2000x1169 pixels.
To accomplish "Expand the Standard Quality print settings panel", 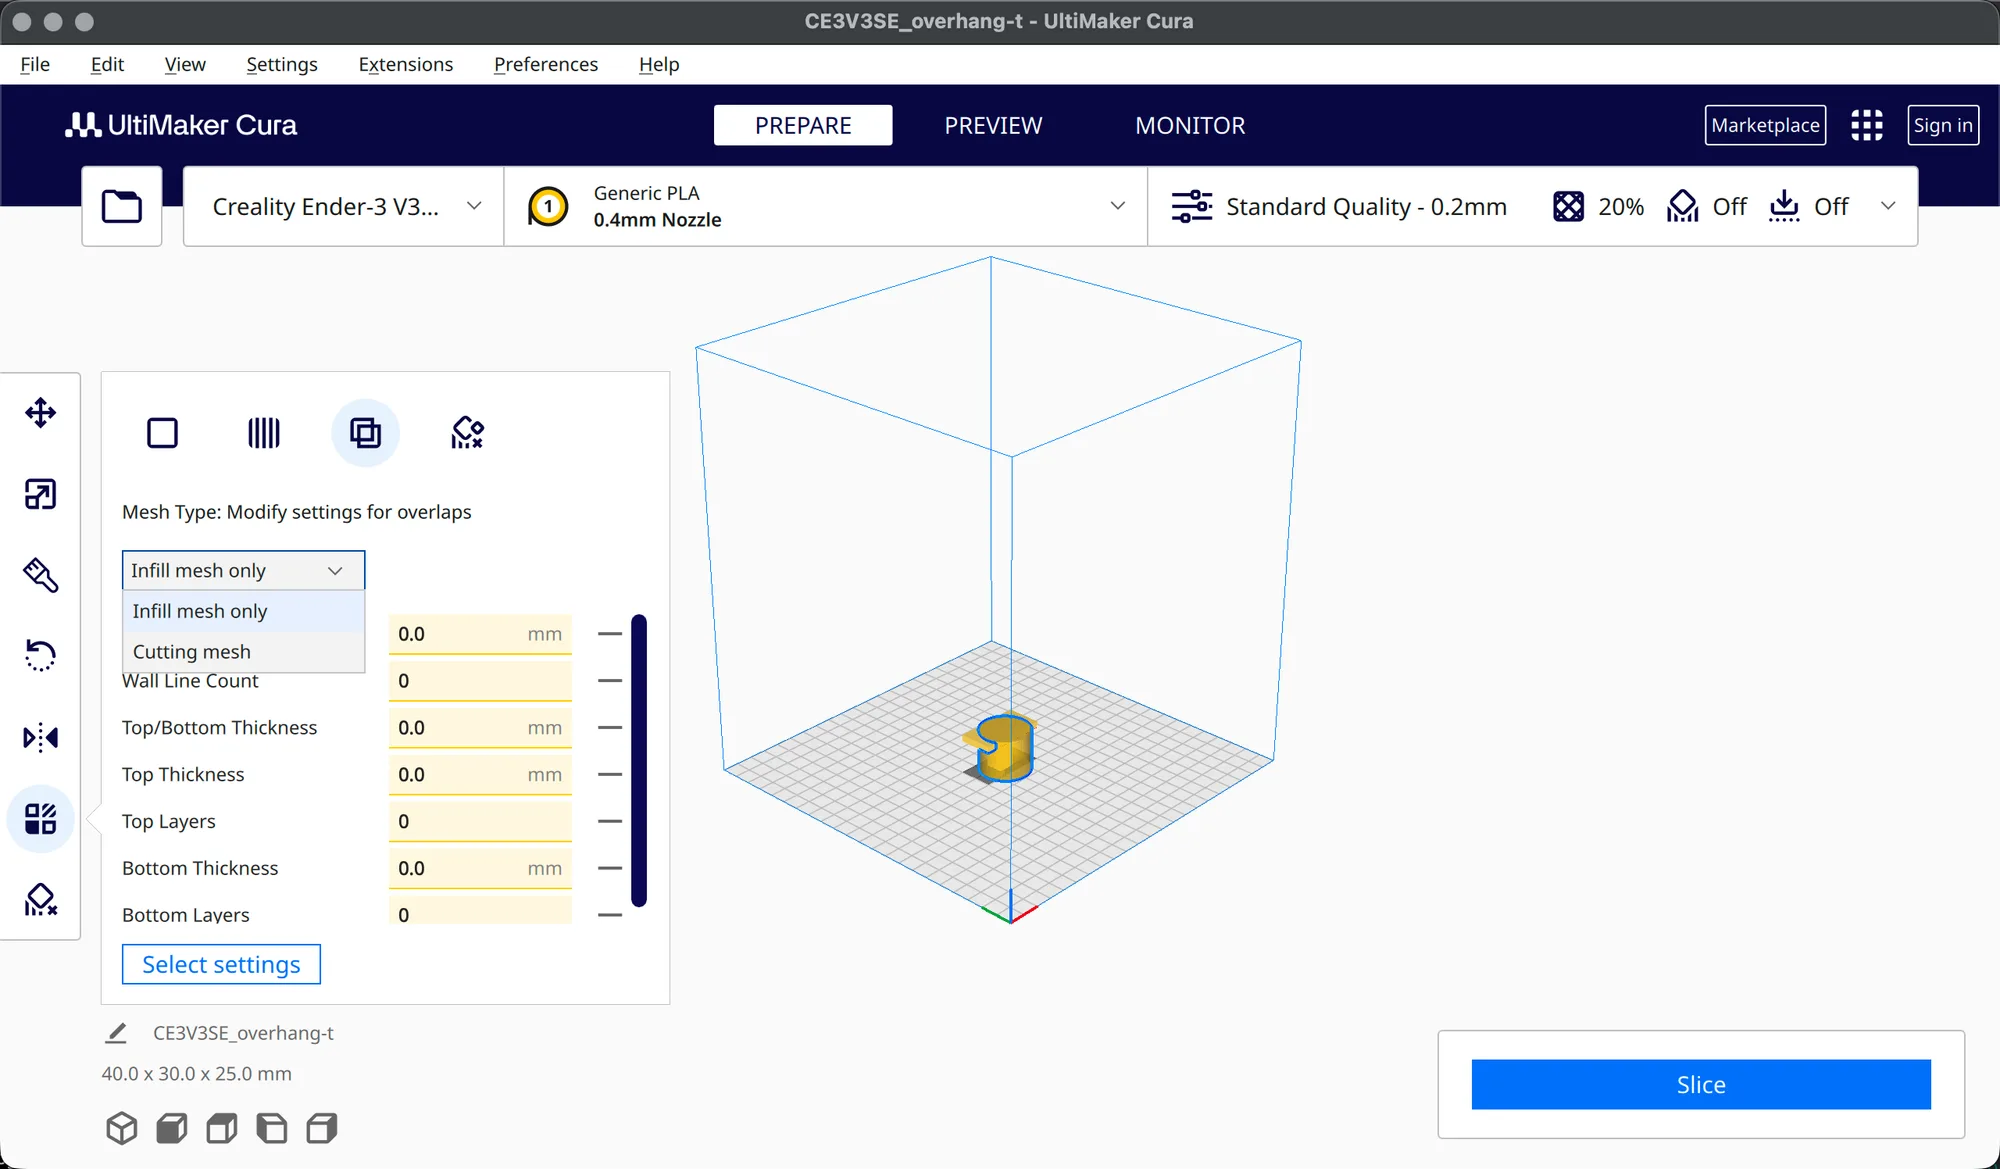I will click(1533, 206).
